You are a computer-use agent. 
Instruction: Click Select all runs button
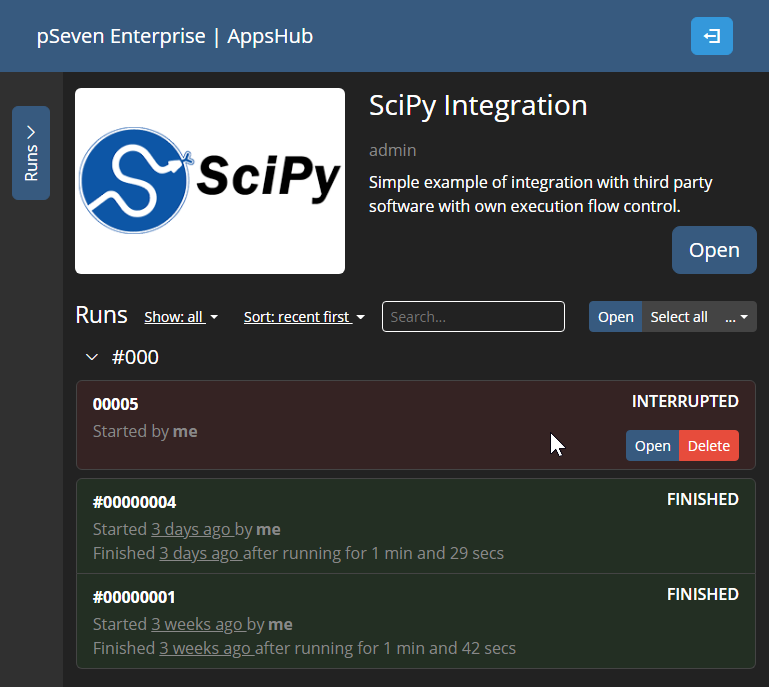click(x=678, y=317)
